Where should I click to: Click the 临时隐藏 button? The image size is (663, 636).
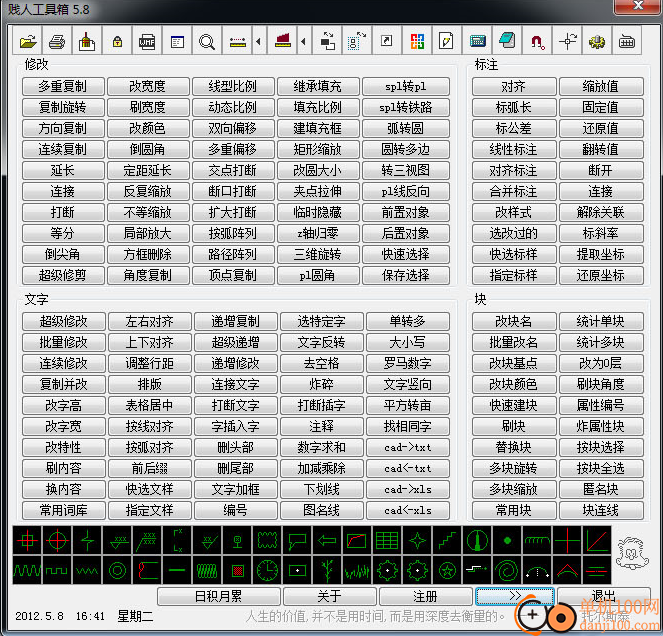tap(318, 212)
